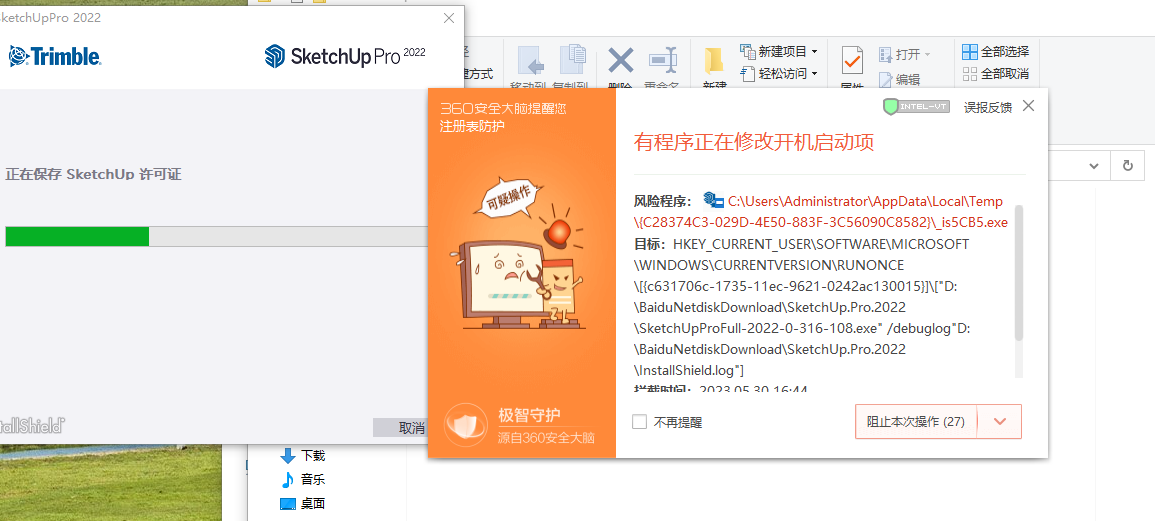
Task: Click the 取消 button in SketchUp installer
Action: click(x=401, y=428)
